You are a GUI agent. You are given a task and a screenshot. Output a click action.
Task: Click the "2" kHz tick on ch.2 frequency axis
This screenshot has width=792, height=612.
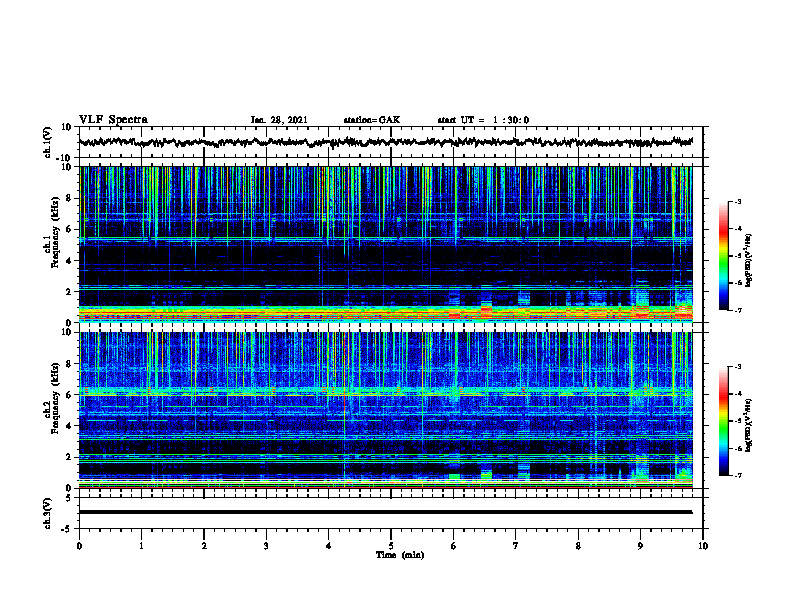pyautogui.click(x=69, y=457)
